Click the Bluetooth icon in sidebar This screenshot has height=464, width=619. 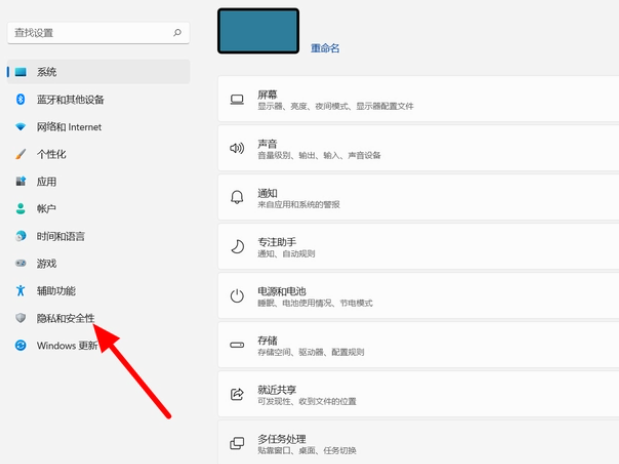(20, 99)
